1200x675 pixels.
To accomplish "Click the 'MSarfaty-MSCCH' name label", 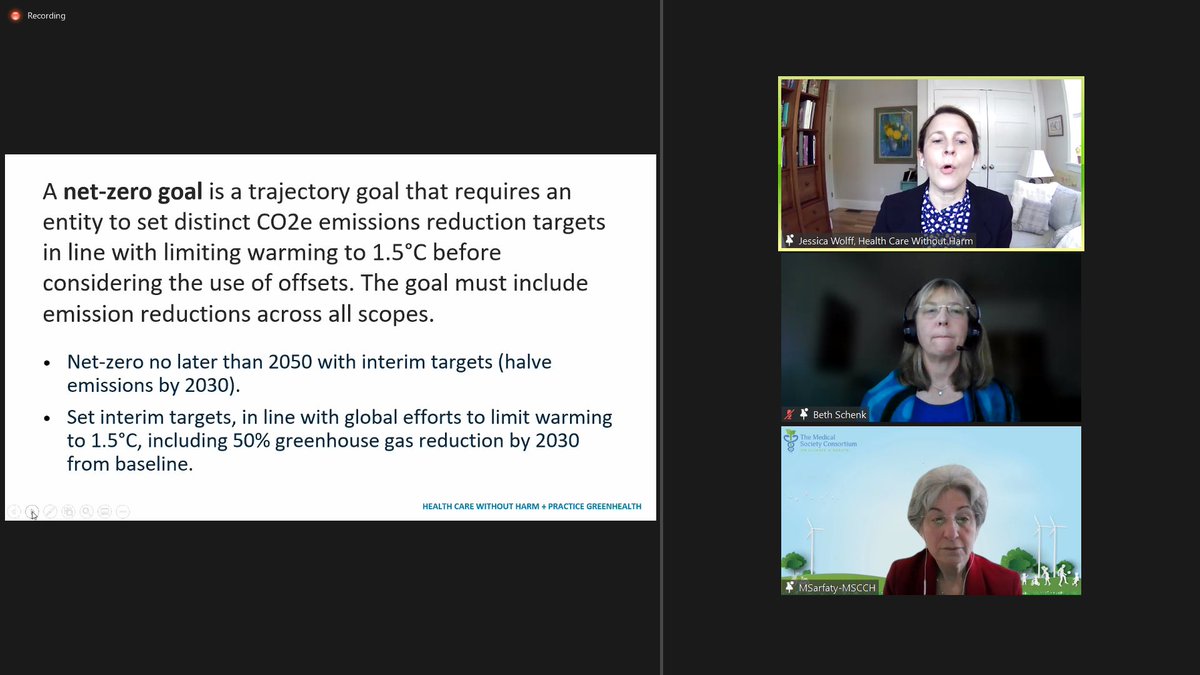I will click(837, 587).
